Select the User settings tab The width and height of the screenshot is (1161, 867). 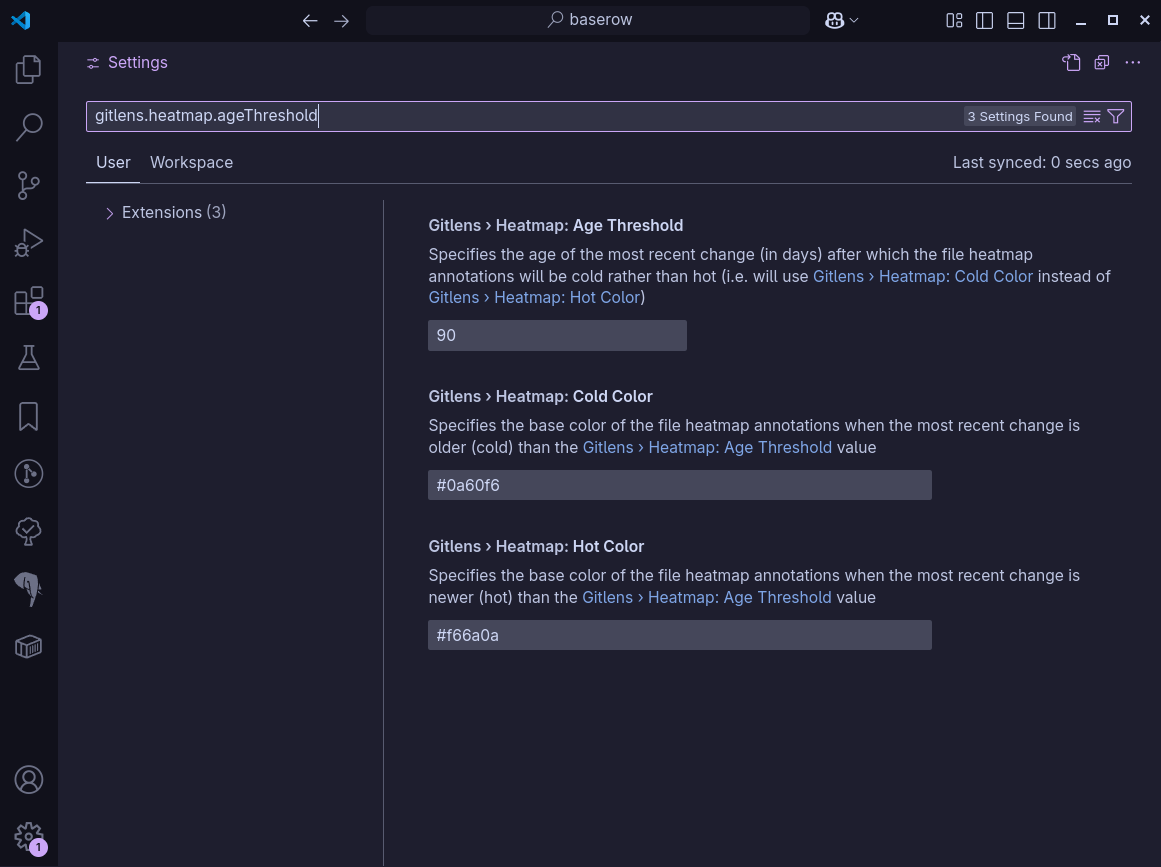pyautogui.click(x=113, y=162)
